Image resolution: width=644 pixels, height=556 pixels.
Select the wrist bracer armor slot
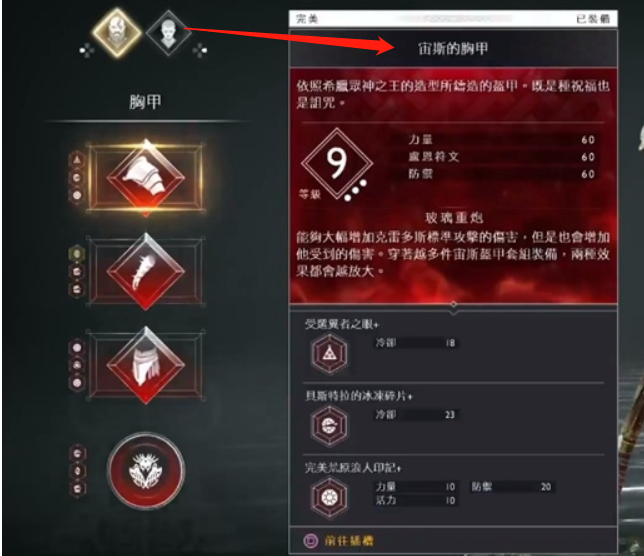146,271
